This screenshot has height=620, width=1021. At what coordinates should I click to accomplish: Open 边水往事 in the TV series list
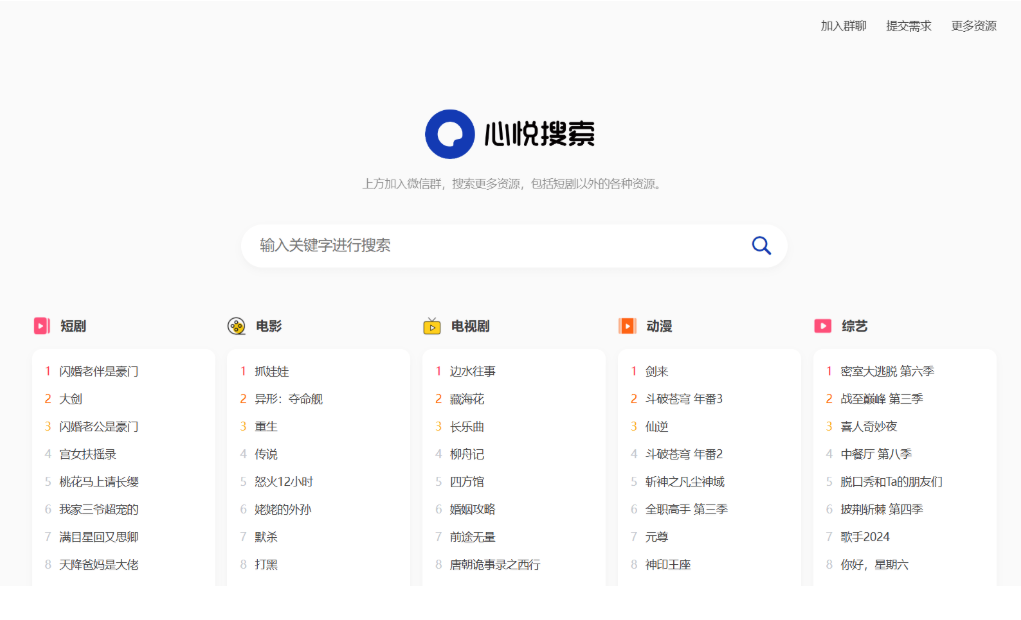pyautogui.click(x=473, y=371)
